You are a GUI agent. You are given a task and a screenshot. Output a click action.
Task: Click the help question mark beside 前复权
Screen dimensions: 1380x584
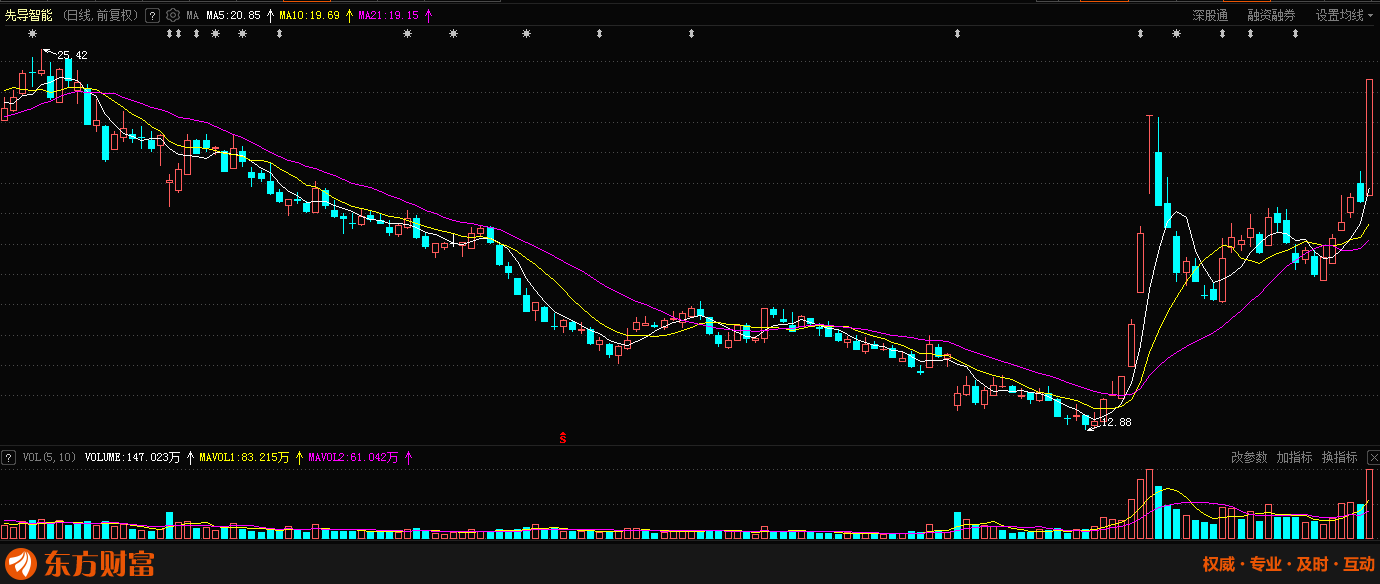(x=152, y=16)
